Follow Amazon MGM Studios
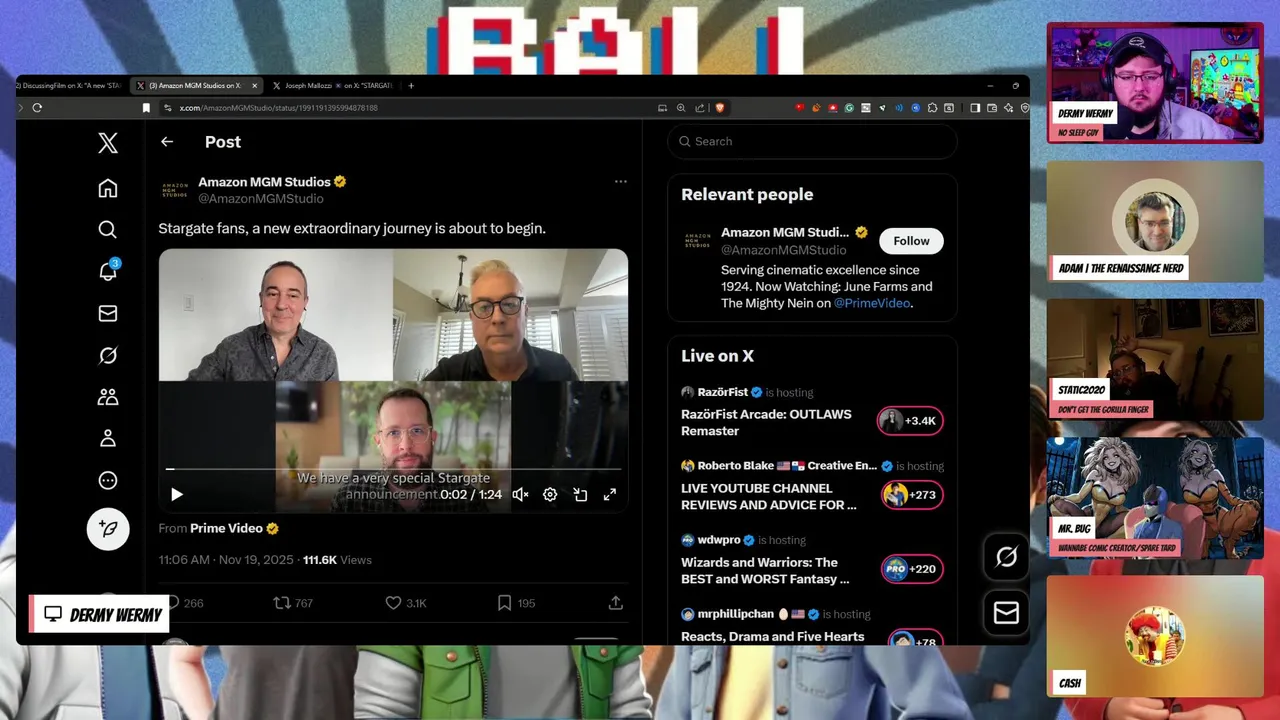Screen dimensions: 1280x720 coord(911,241)
